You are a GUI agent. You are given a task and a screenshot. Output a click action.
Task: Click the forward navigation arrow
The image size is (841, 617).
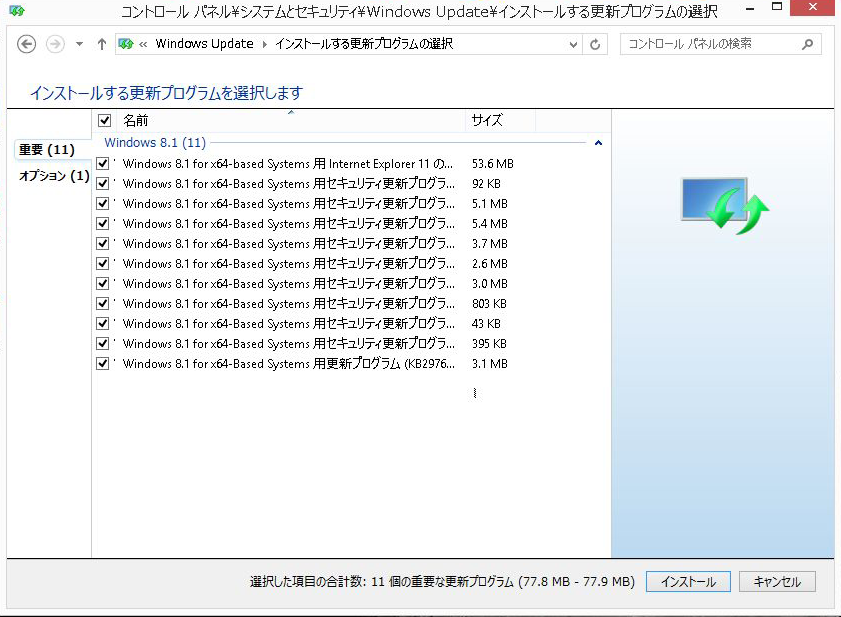pos(55,44)
